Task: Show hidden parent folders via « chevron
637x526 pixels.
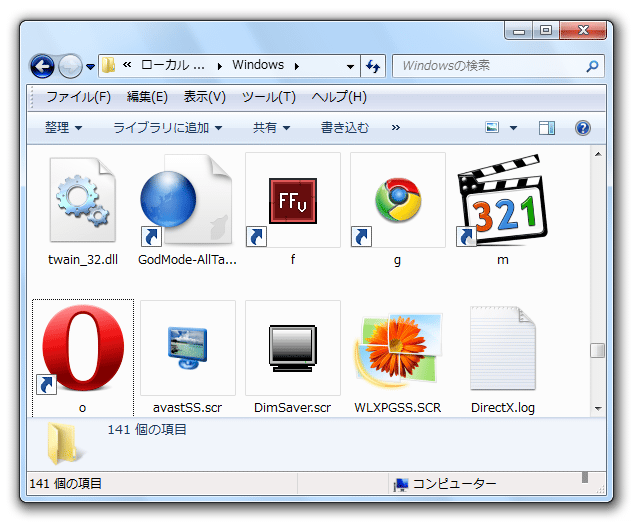Action: point(127,65)
